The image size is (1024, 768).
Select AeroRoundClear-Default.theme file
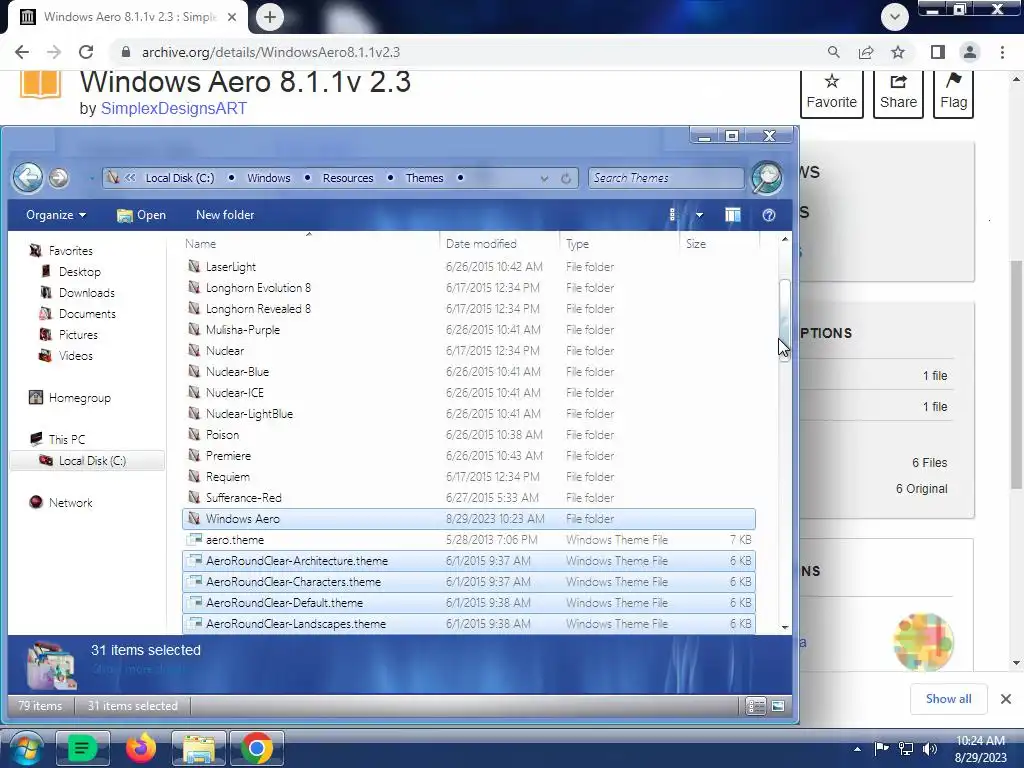469,603
